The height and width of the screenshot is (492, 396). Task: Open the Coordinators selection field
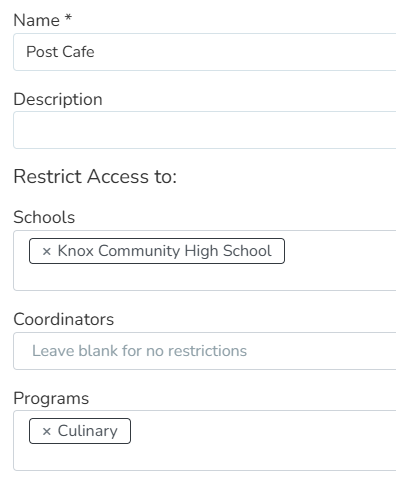(205, 351)
